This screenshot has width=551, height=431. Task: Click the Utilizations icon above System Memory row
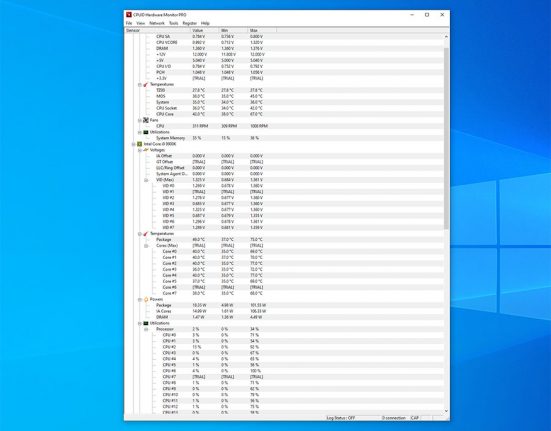(x=146, y=132)
